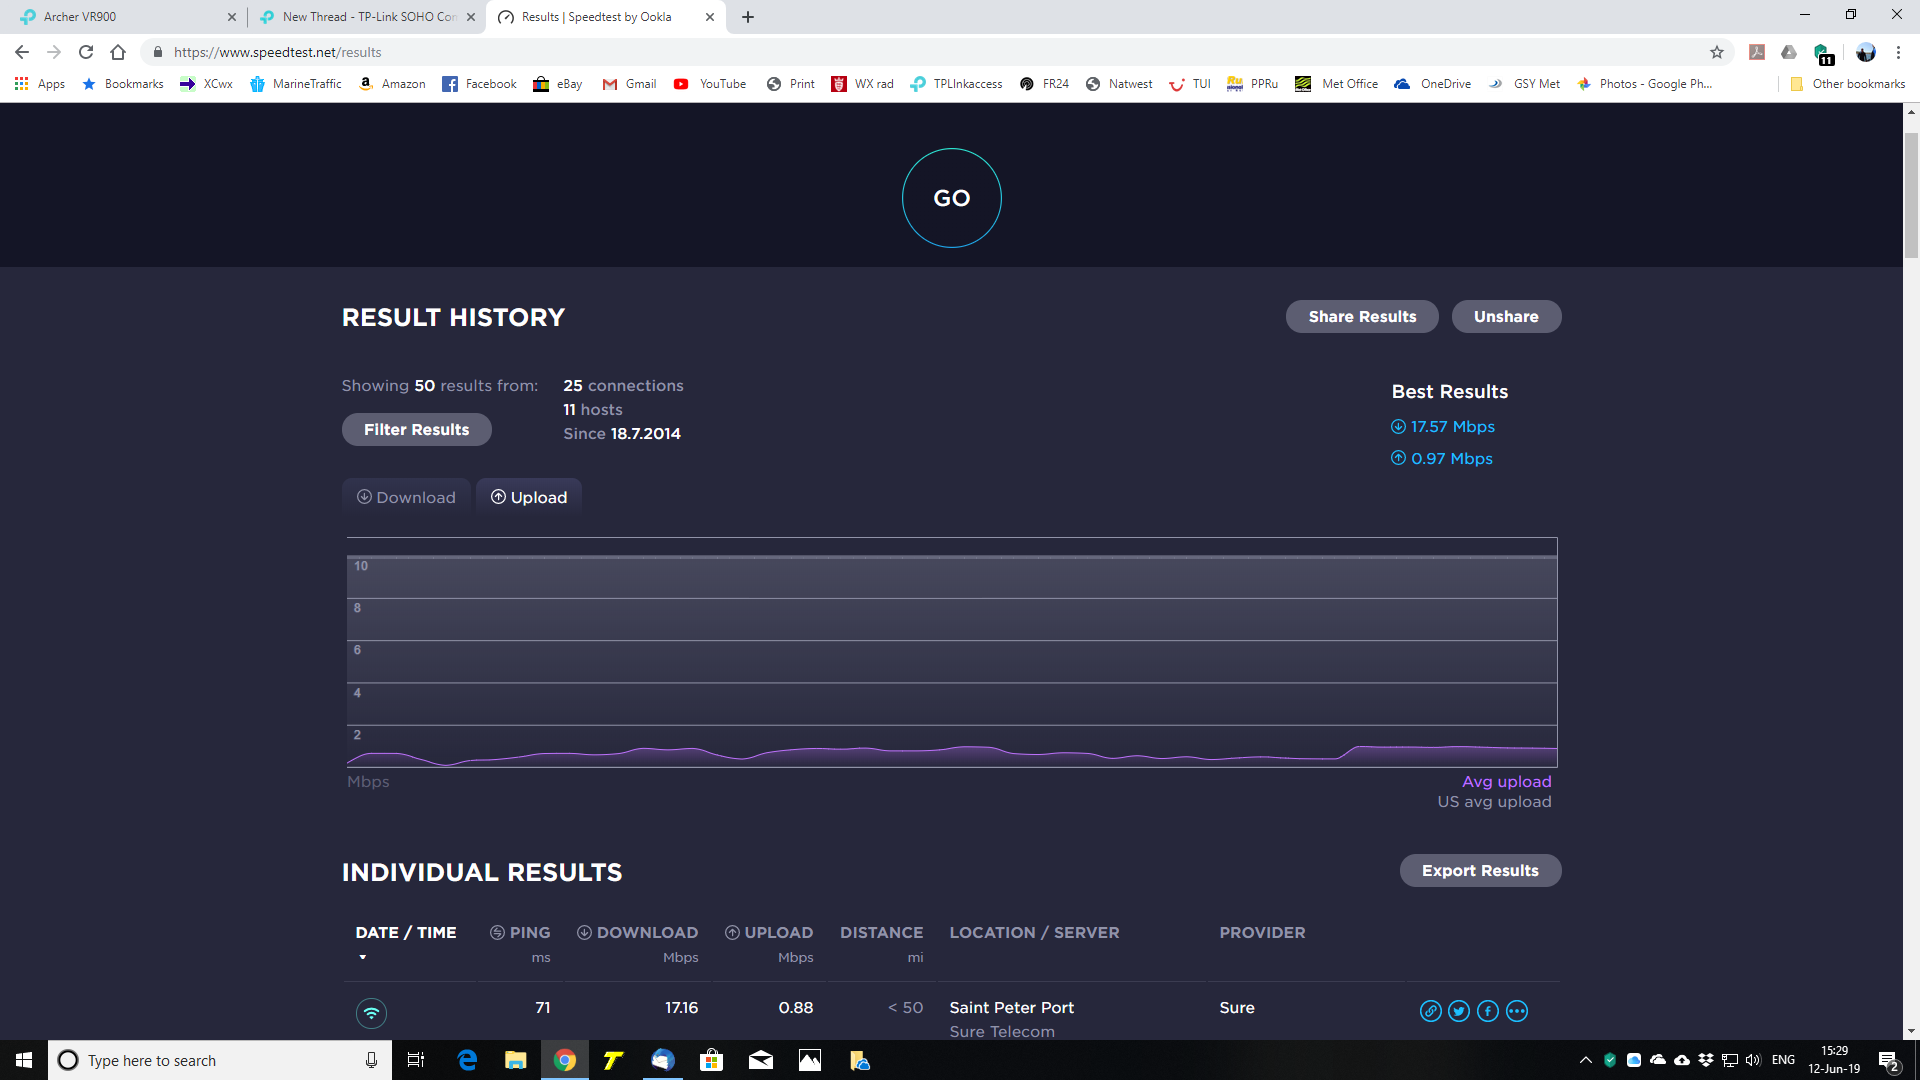
Task: Show hidden system tray icons chevron
Action: coord(1585,1060)
